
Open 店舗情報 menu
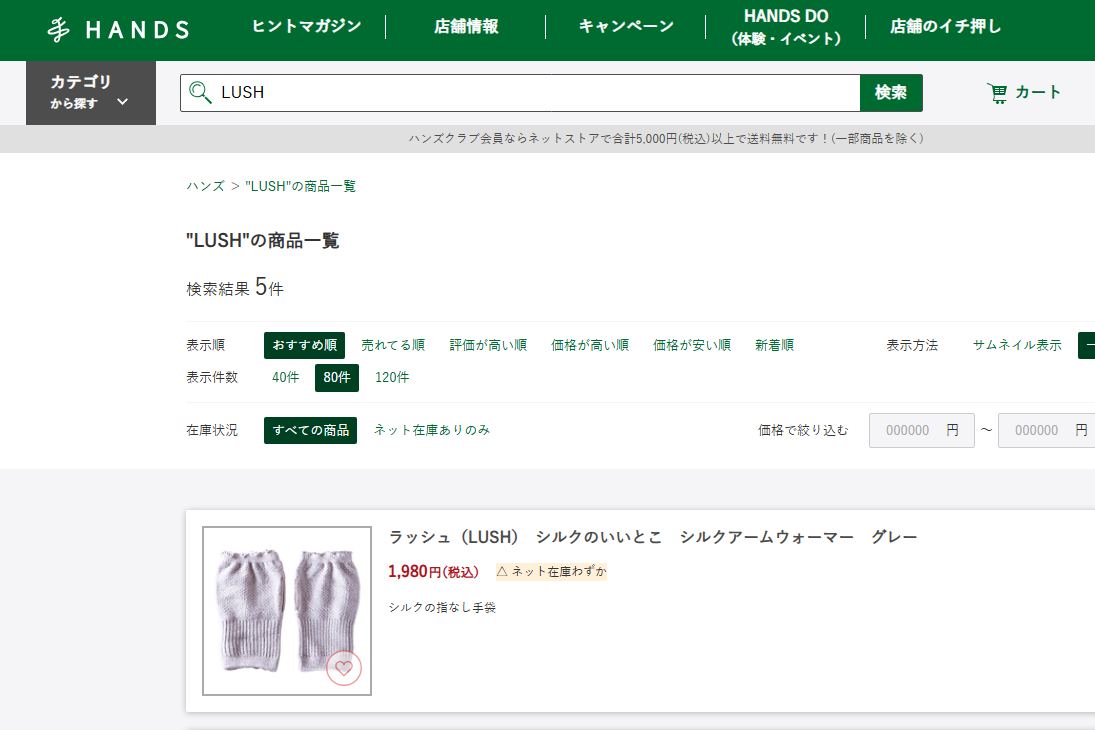pyautogui.click(x=466, y=27)
